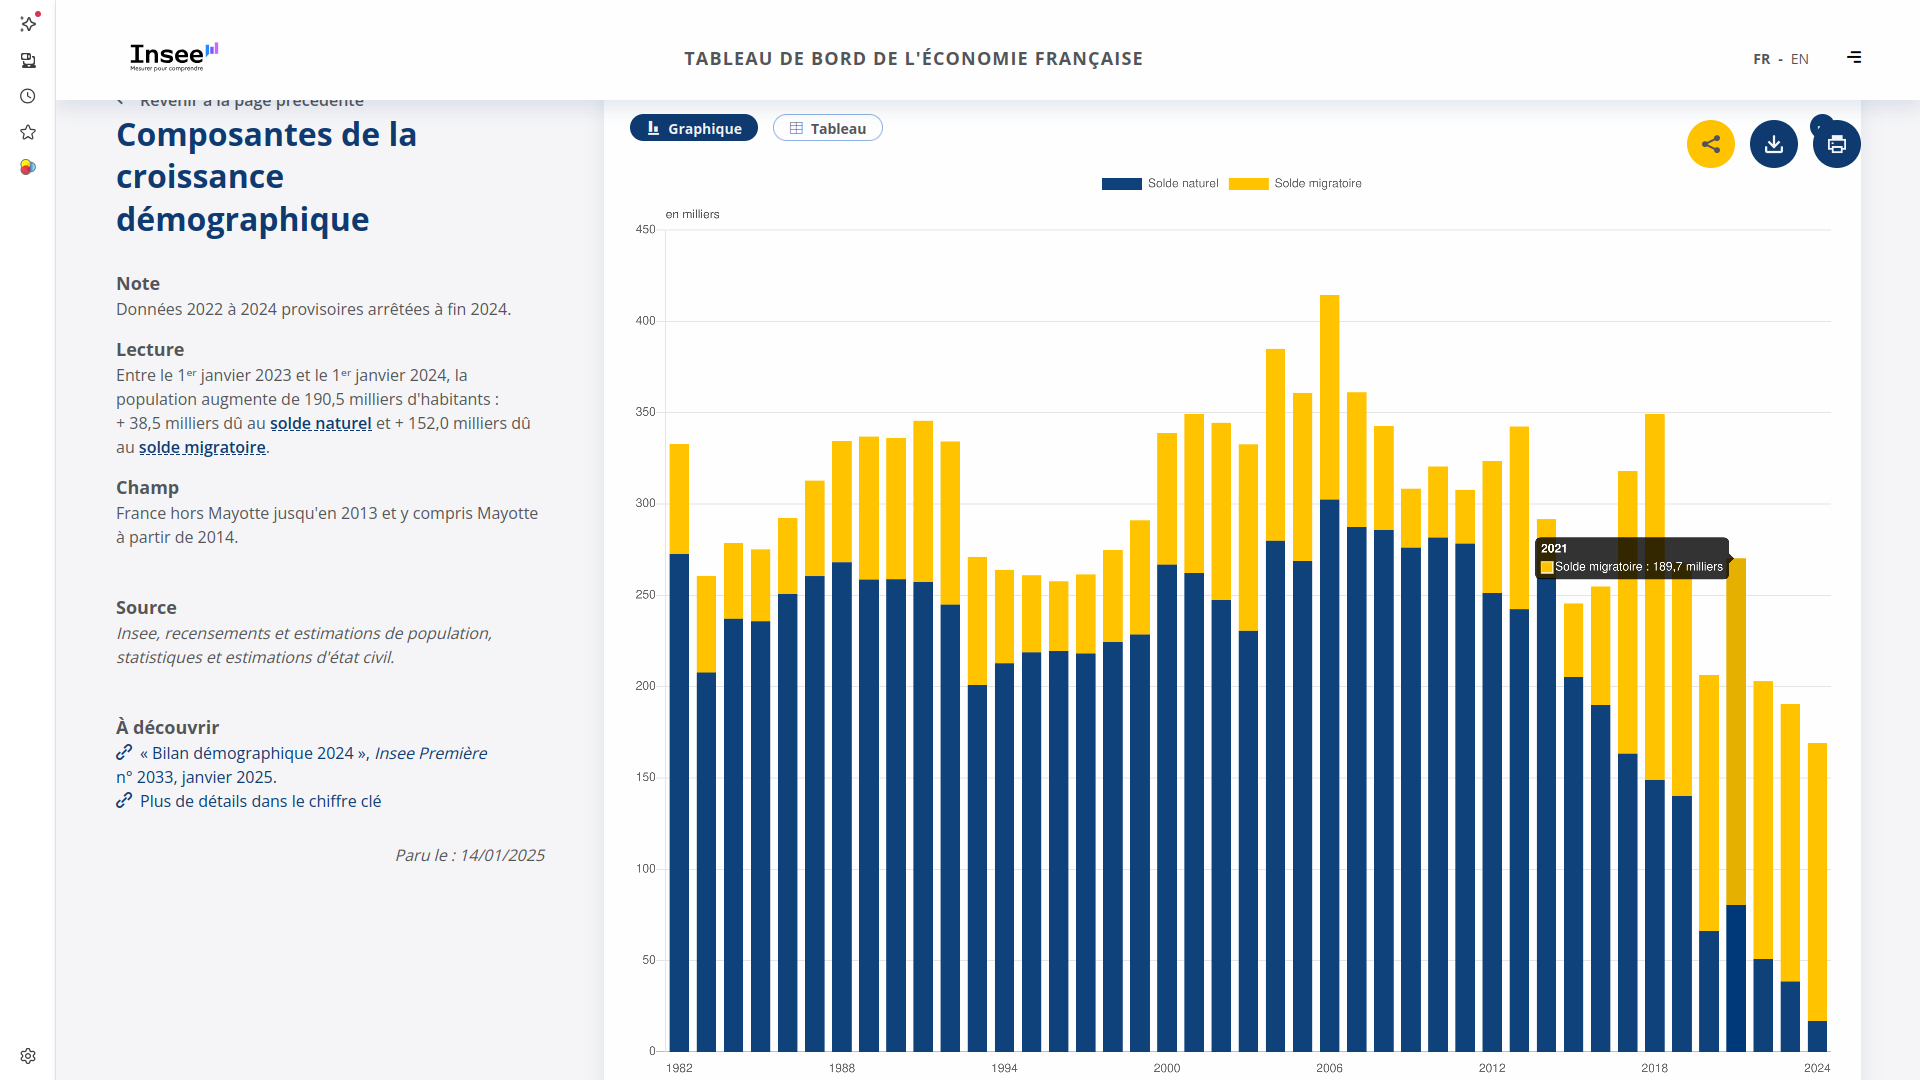This screenshot has height=1080, width=1920.
Task: Click the yellow share button
Action: 1710,144
